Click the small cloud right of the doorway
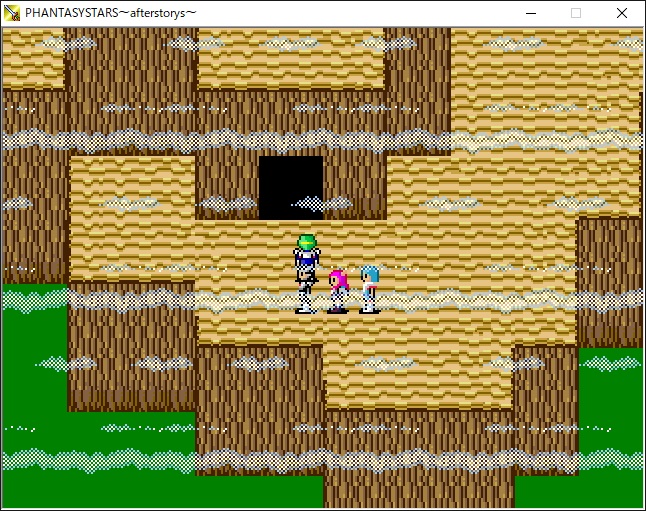This screenshot has width=646, height=511. point(323,203)
